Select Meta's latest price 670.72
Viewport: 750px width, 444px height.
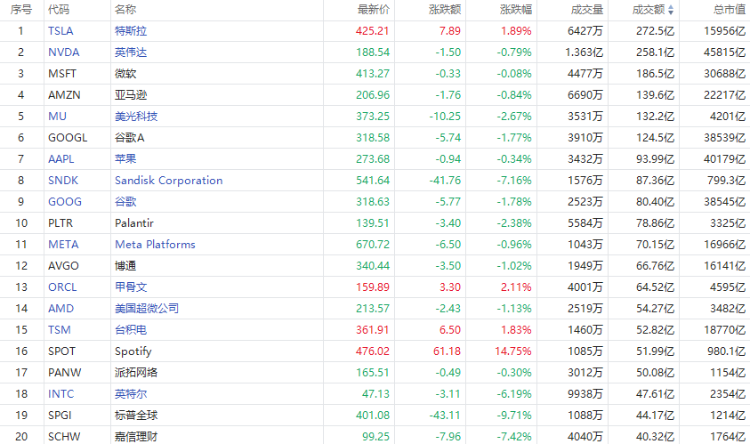pyautogui.click(x=373, y=244)
